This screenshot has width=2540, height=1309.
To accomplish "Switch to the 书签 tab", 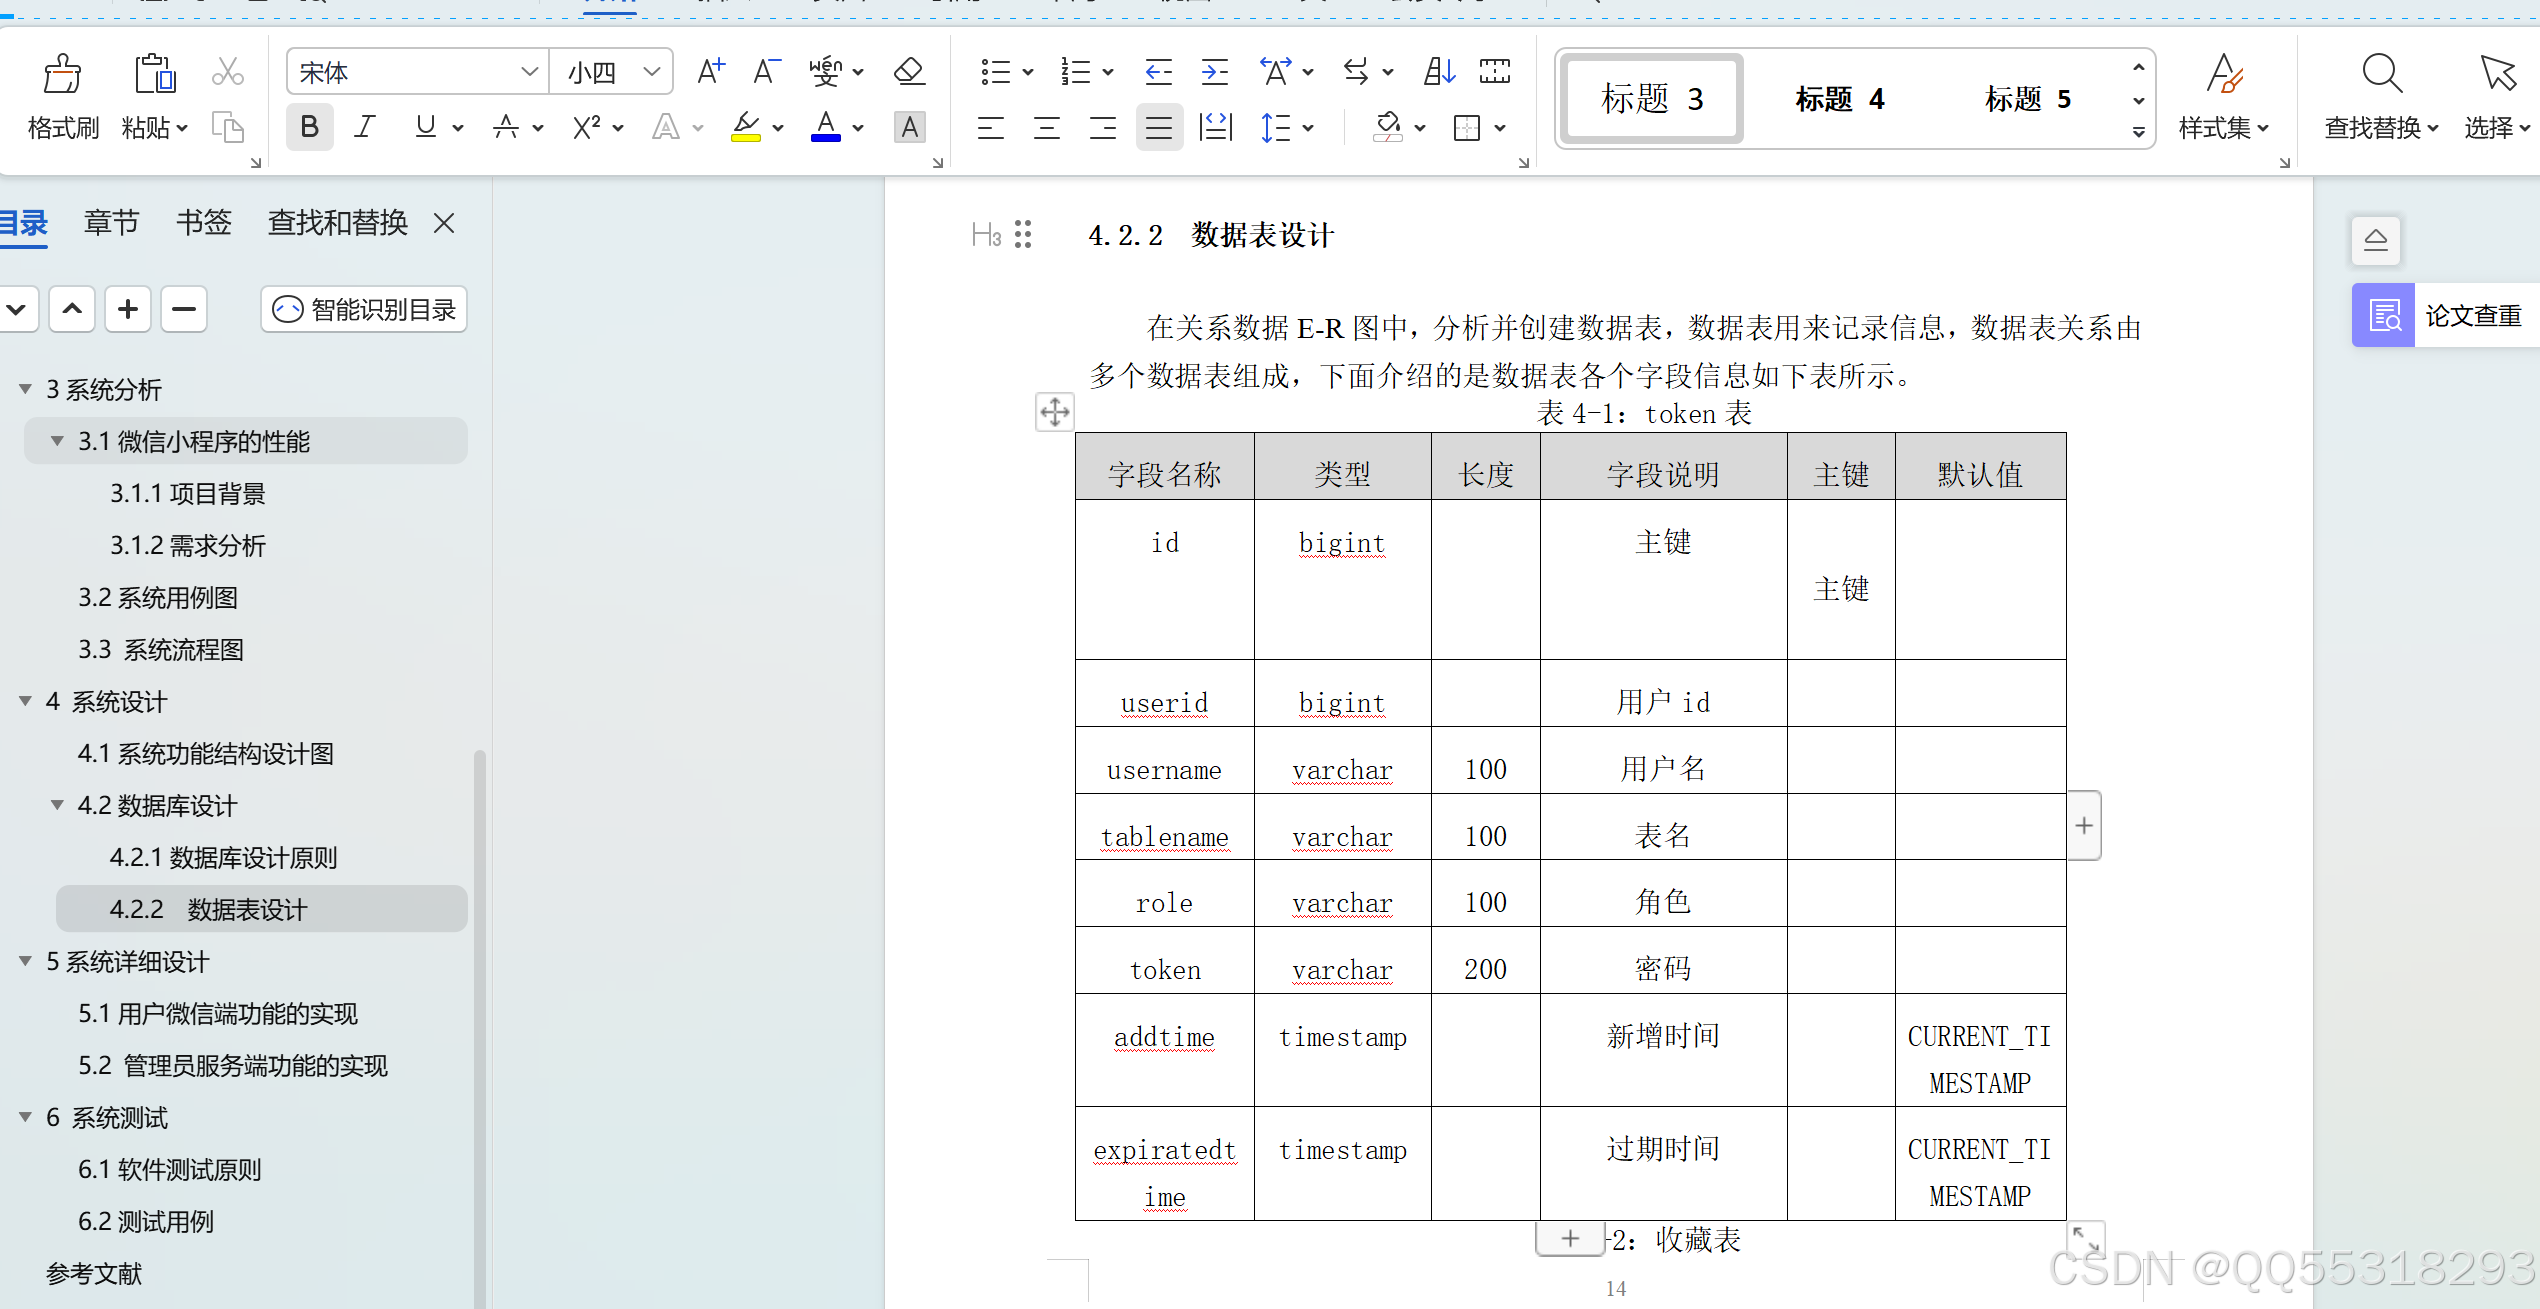I will pos(204,222).
